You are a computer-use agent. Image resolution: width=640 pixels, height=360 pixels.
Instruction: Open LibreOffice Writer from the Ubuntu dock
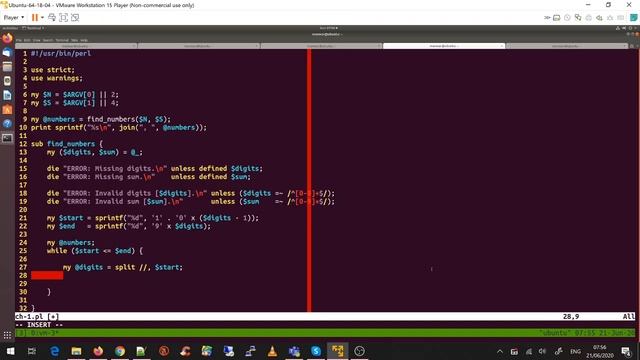tap(7, 95)
